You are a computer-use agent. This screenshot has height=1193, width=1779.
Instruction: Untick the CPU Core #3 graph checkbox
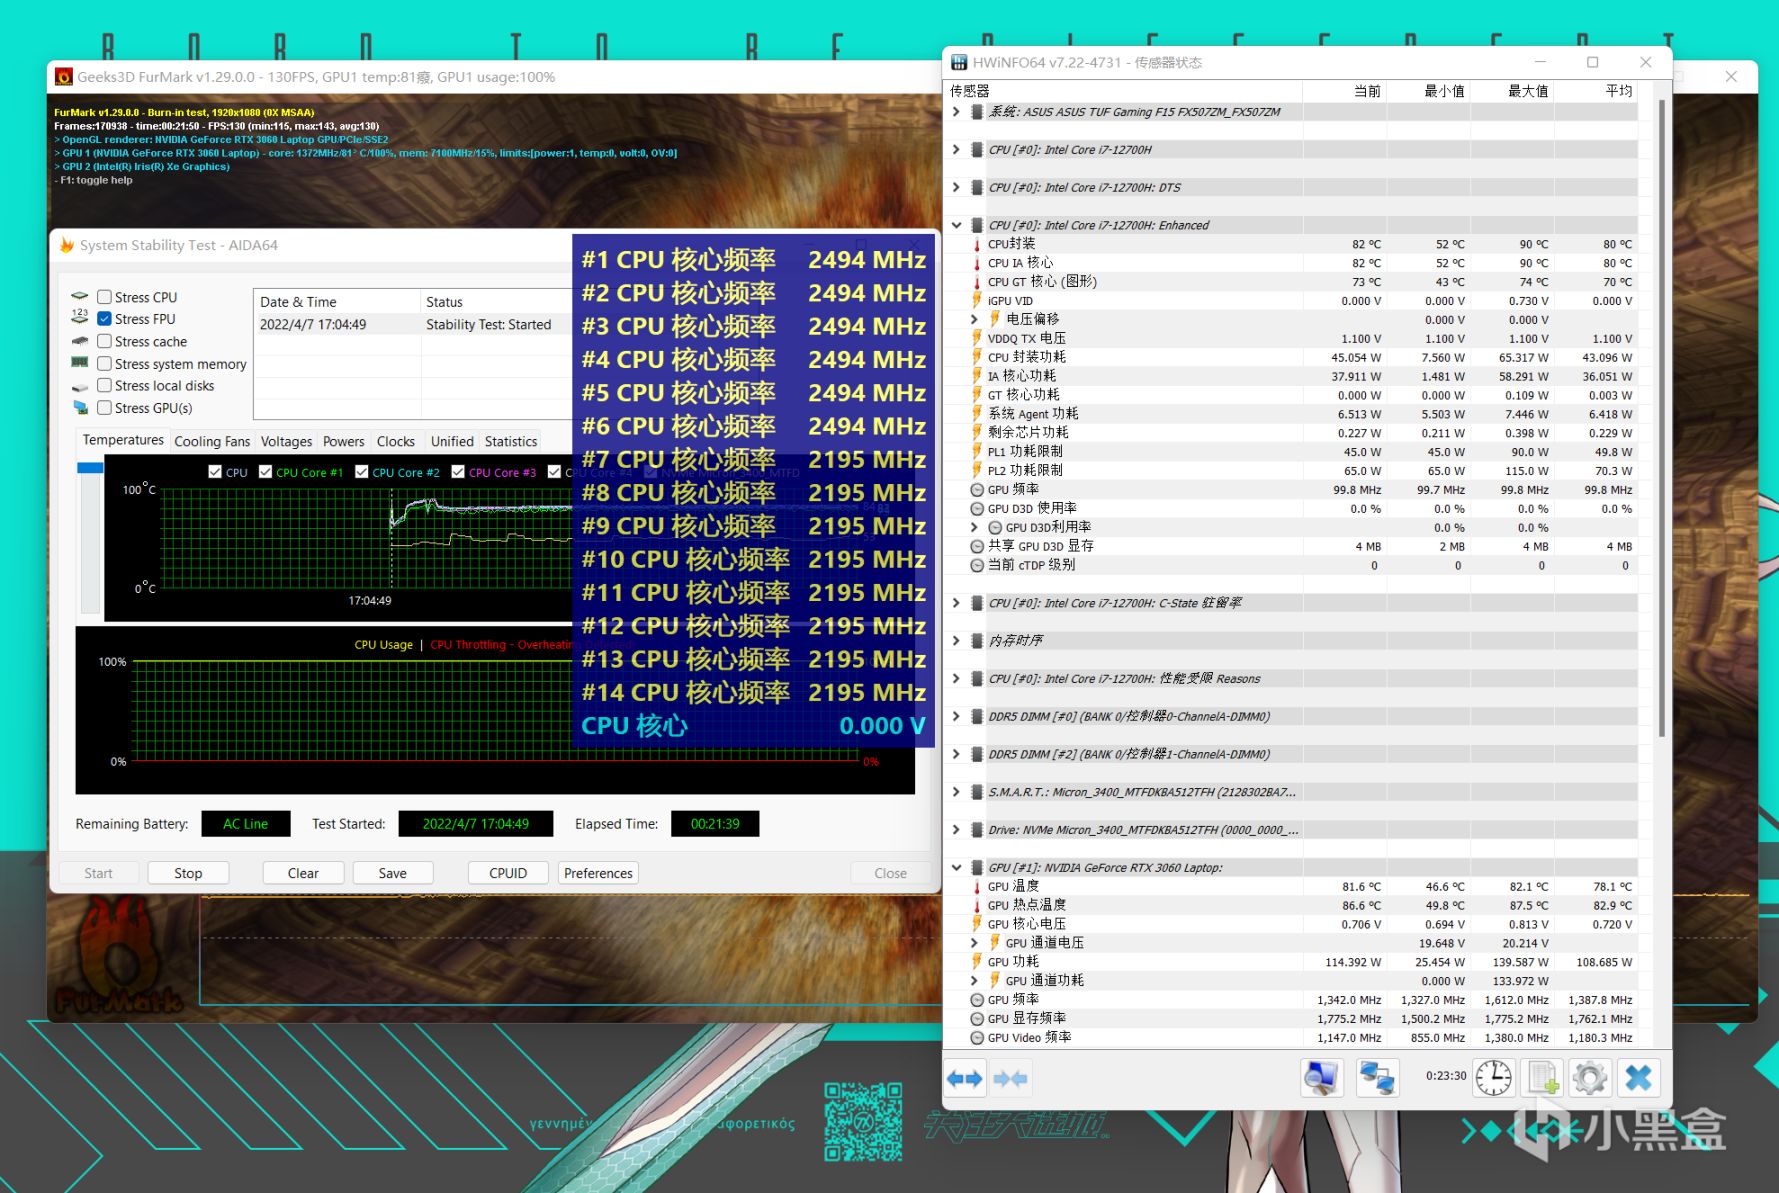(x=458, y=472)
